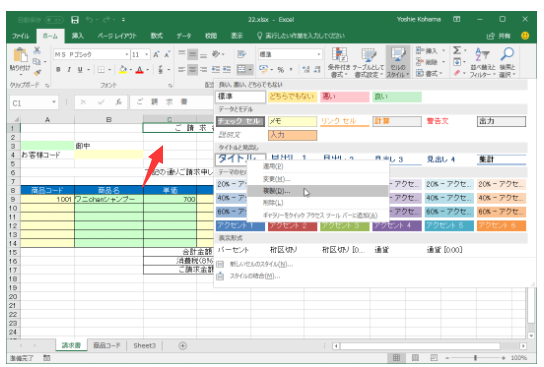Click the center align icon
This screenshot has width=544, height=367.
point(192,70)
